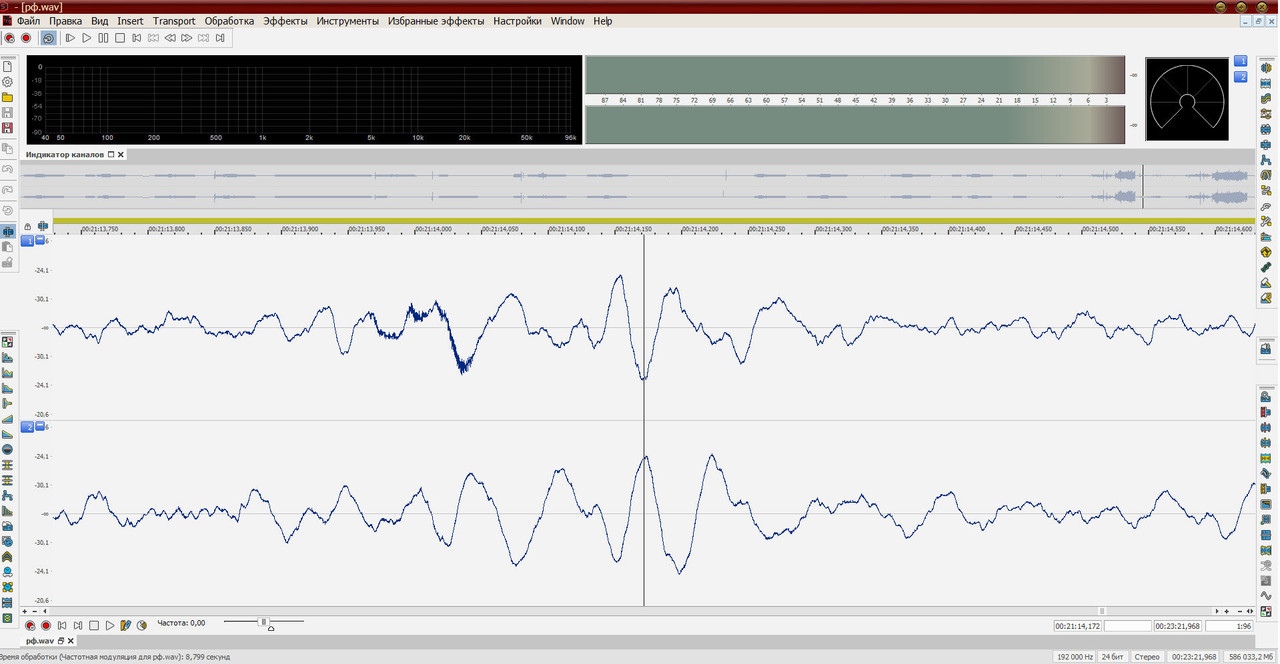Click Rewind in top transport toolbar
Screen dimensions: 1280x664
tap(170, 38)
